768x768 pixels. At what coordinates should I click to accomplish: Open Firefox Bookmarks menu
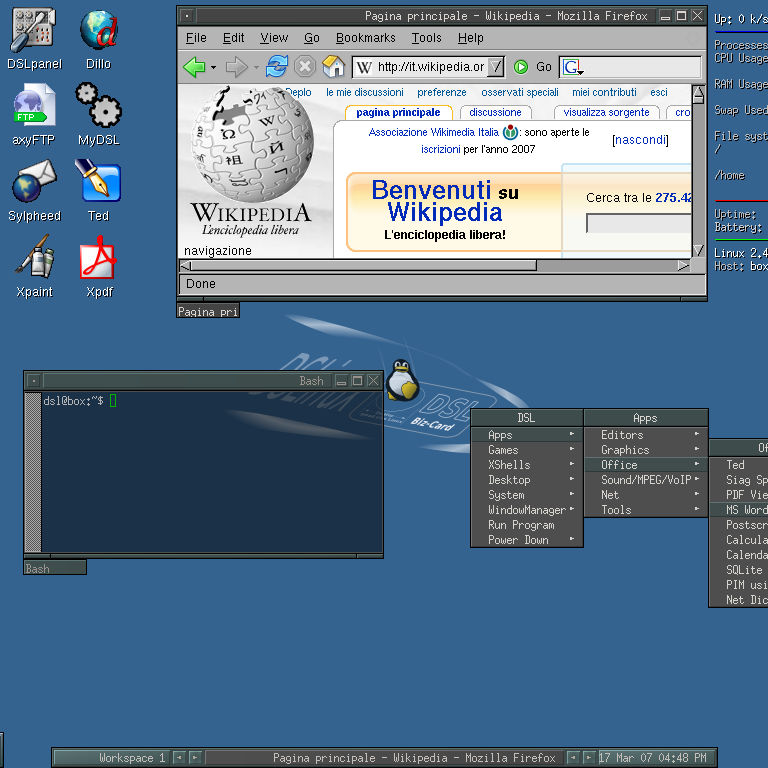(x=365, y=38)
